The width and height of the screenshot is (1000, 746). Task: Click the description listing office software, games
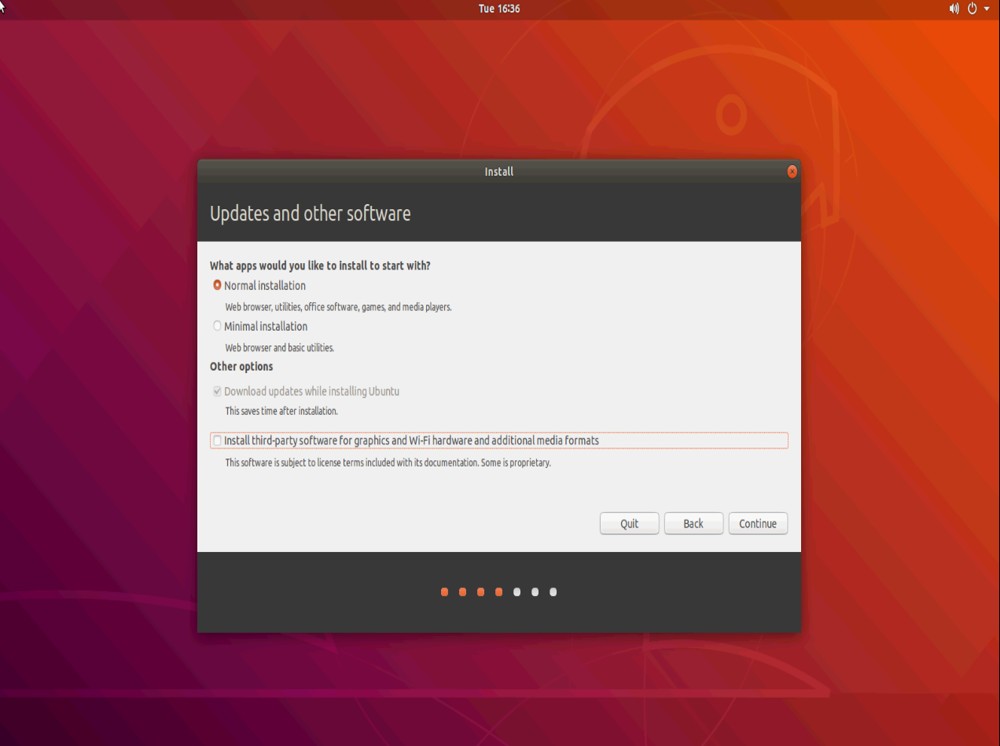point(338,307)
